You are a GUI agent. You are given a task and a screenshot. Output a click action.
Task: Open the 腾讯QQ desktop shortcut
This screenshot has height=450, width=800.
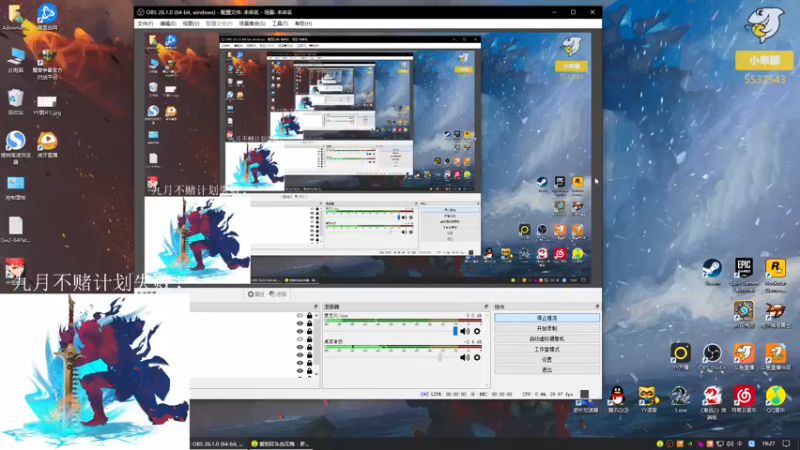click(x=617, y=399)
